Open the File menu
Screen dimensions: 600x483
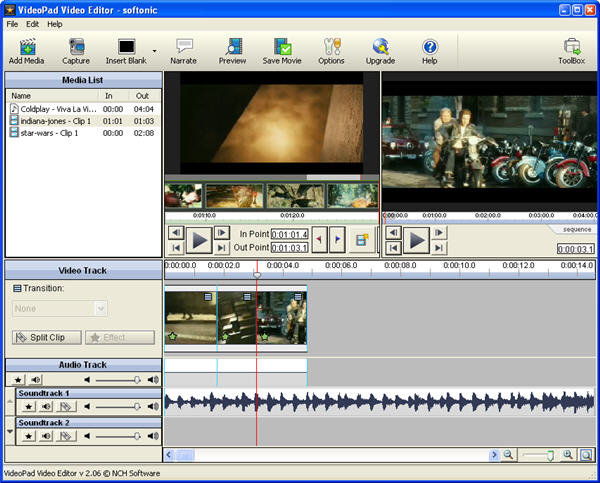click(11, 23)
